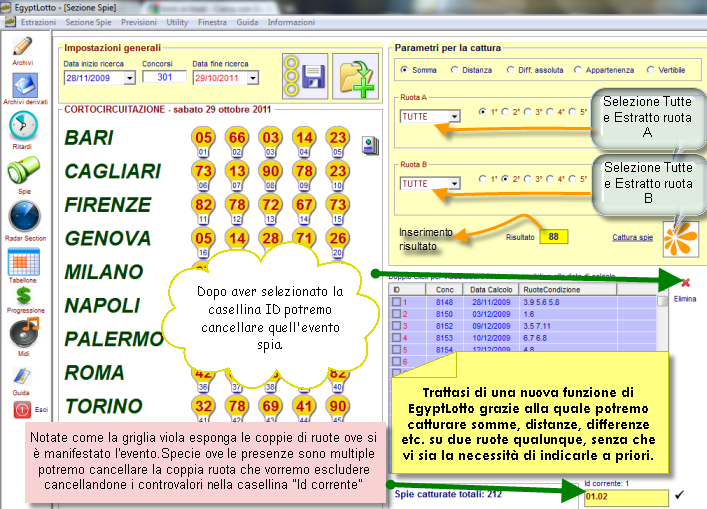
Task: Open the Archivi pencil icon
Action: coord(23,46)
